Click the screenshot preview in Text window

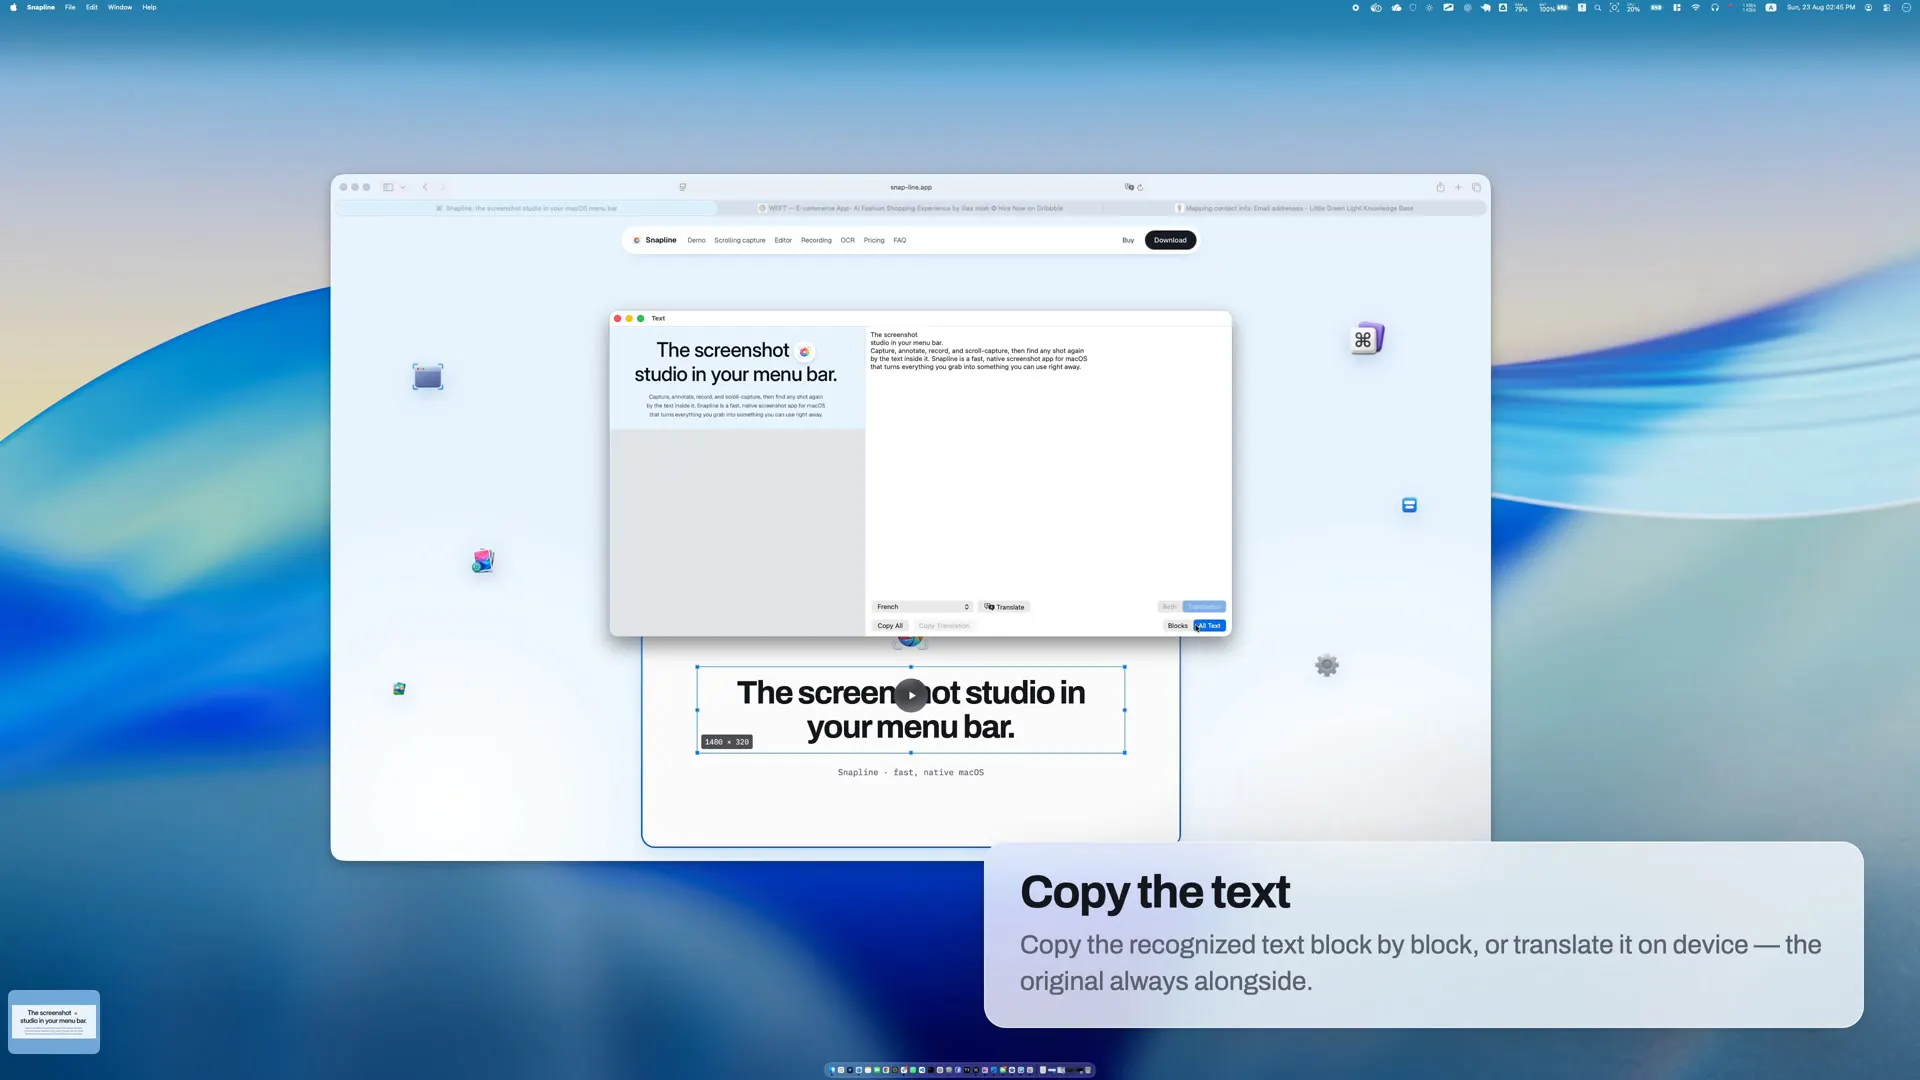point(737,378)
